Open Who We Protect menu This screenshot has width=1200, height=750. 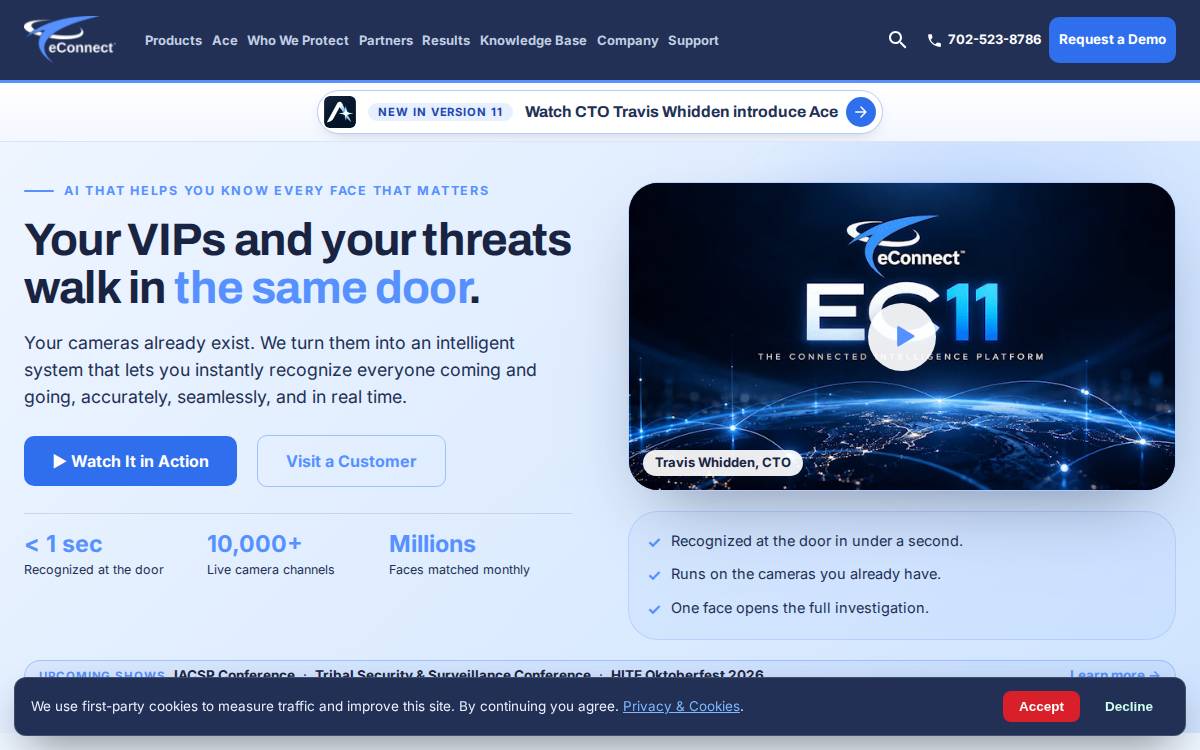(x=298, y=40)
